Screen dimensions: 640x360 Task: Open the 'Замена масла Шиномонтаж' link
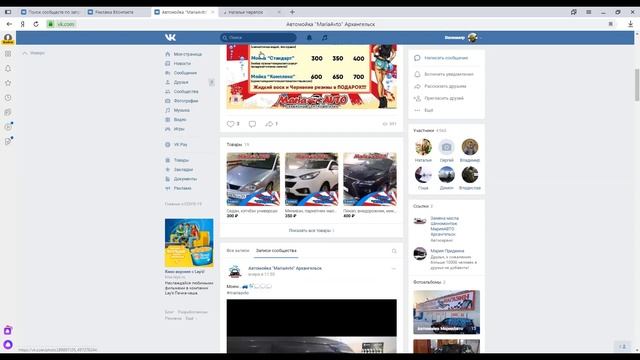pyautogui.click(x=444, y=227)
